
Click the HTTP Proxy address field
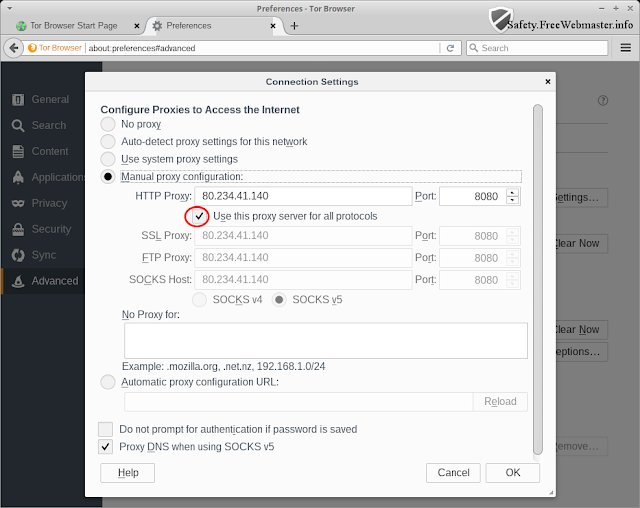[x=303, y=196]
